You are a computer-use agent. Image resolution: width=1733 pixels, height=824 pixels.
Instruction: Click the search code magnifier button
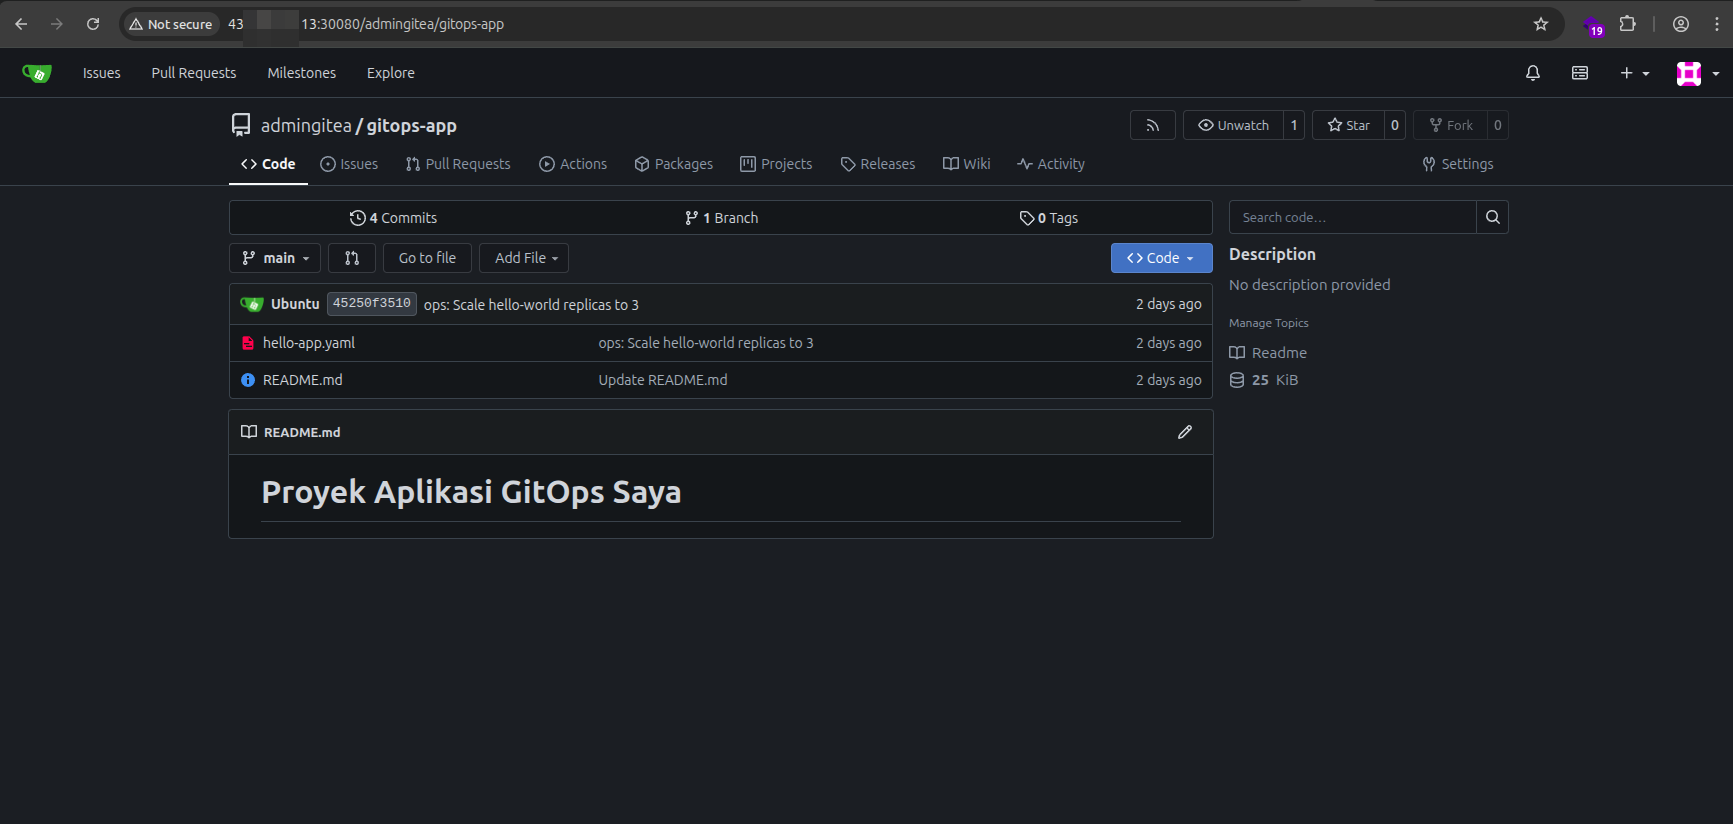(1492, 217)
